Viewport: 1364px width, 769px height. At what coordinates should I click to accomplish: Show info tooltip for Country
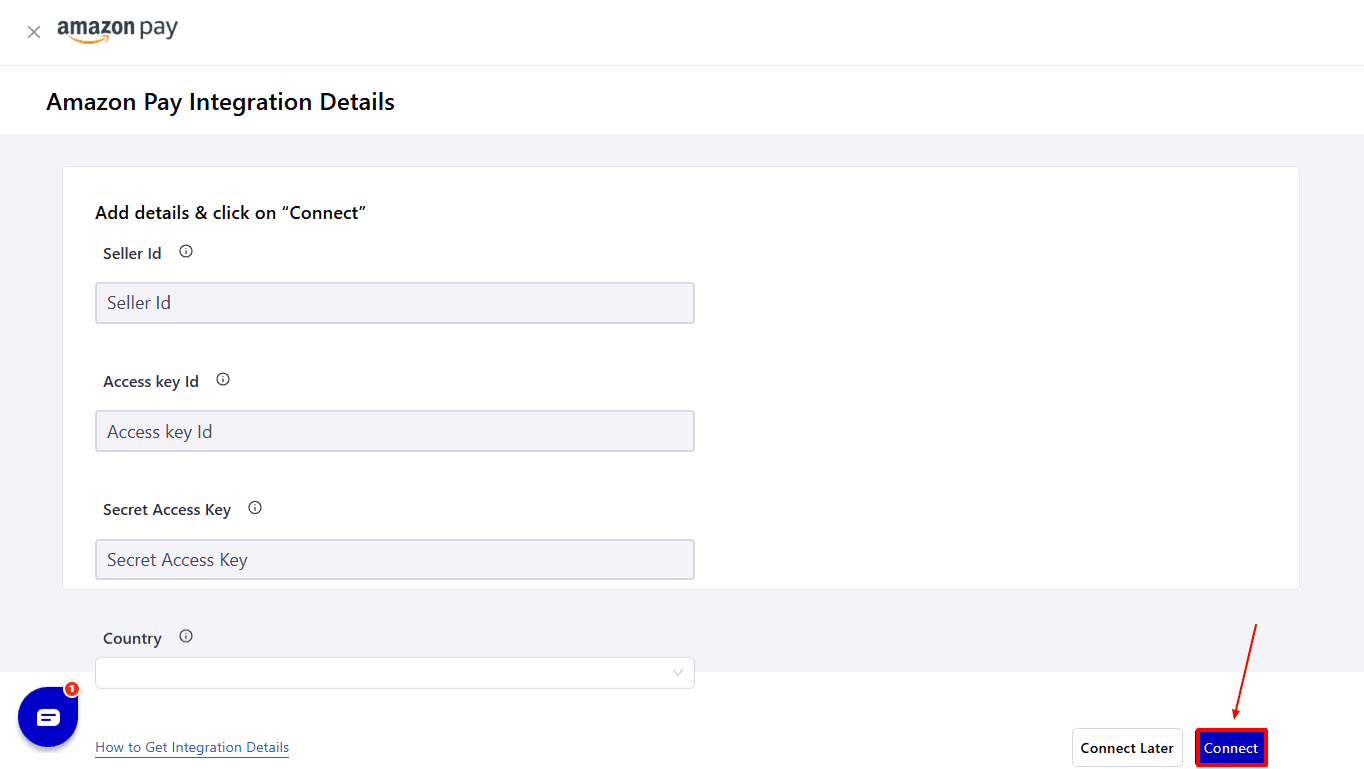click(x=186, y=637)
